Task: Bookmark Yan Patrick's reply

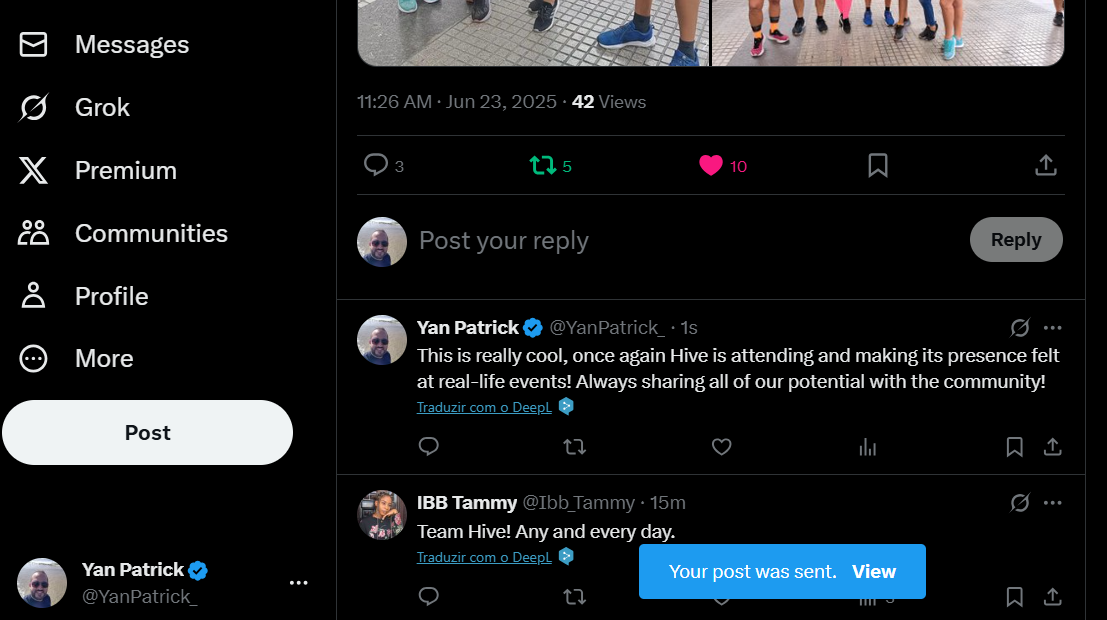Action: click(1015, 447)
